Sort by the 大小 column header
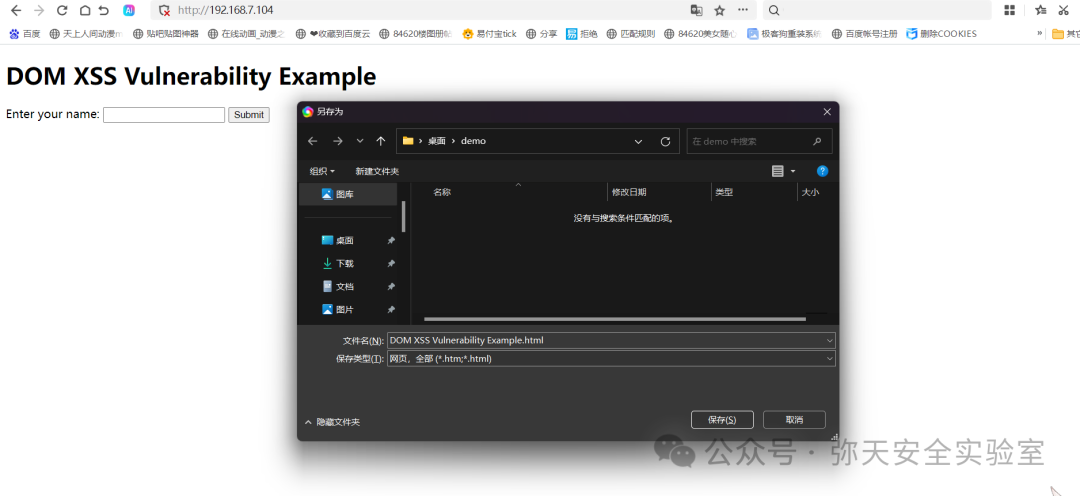 coord(811,193)
